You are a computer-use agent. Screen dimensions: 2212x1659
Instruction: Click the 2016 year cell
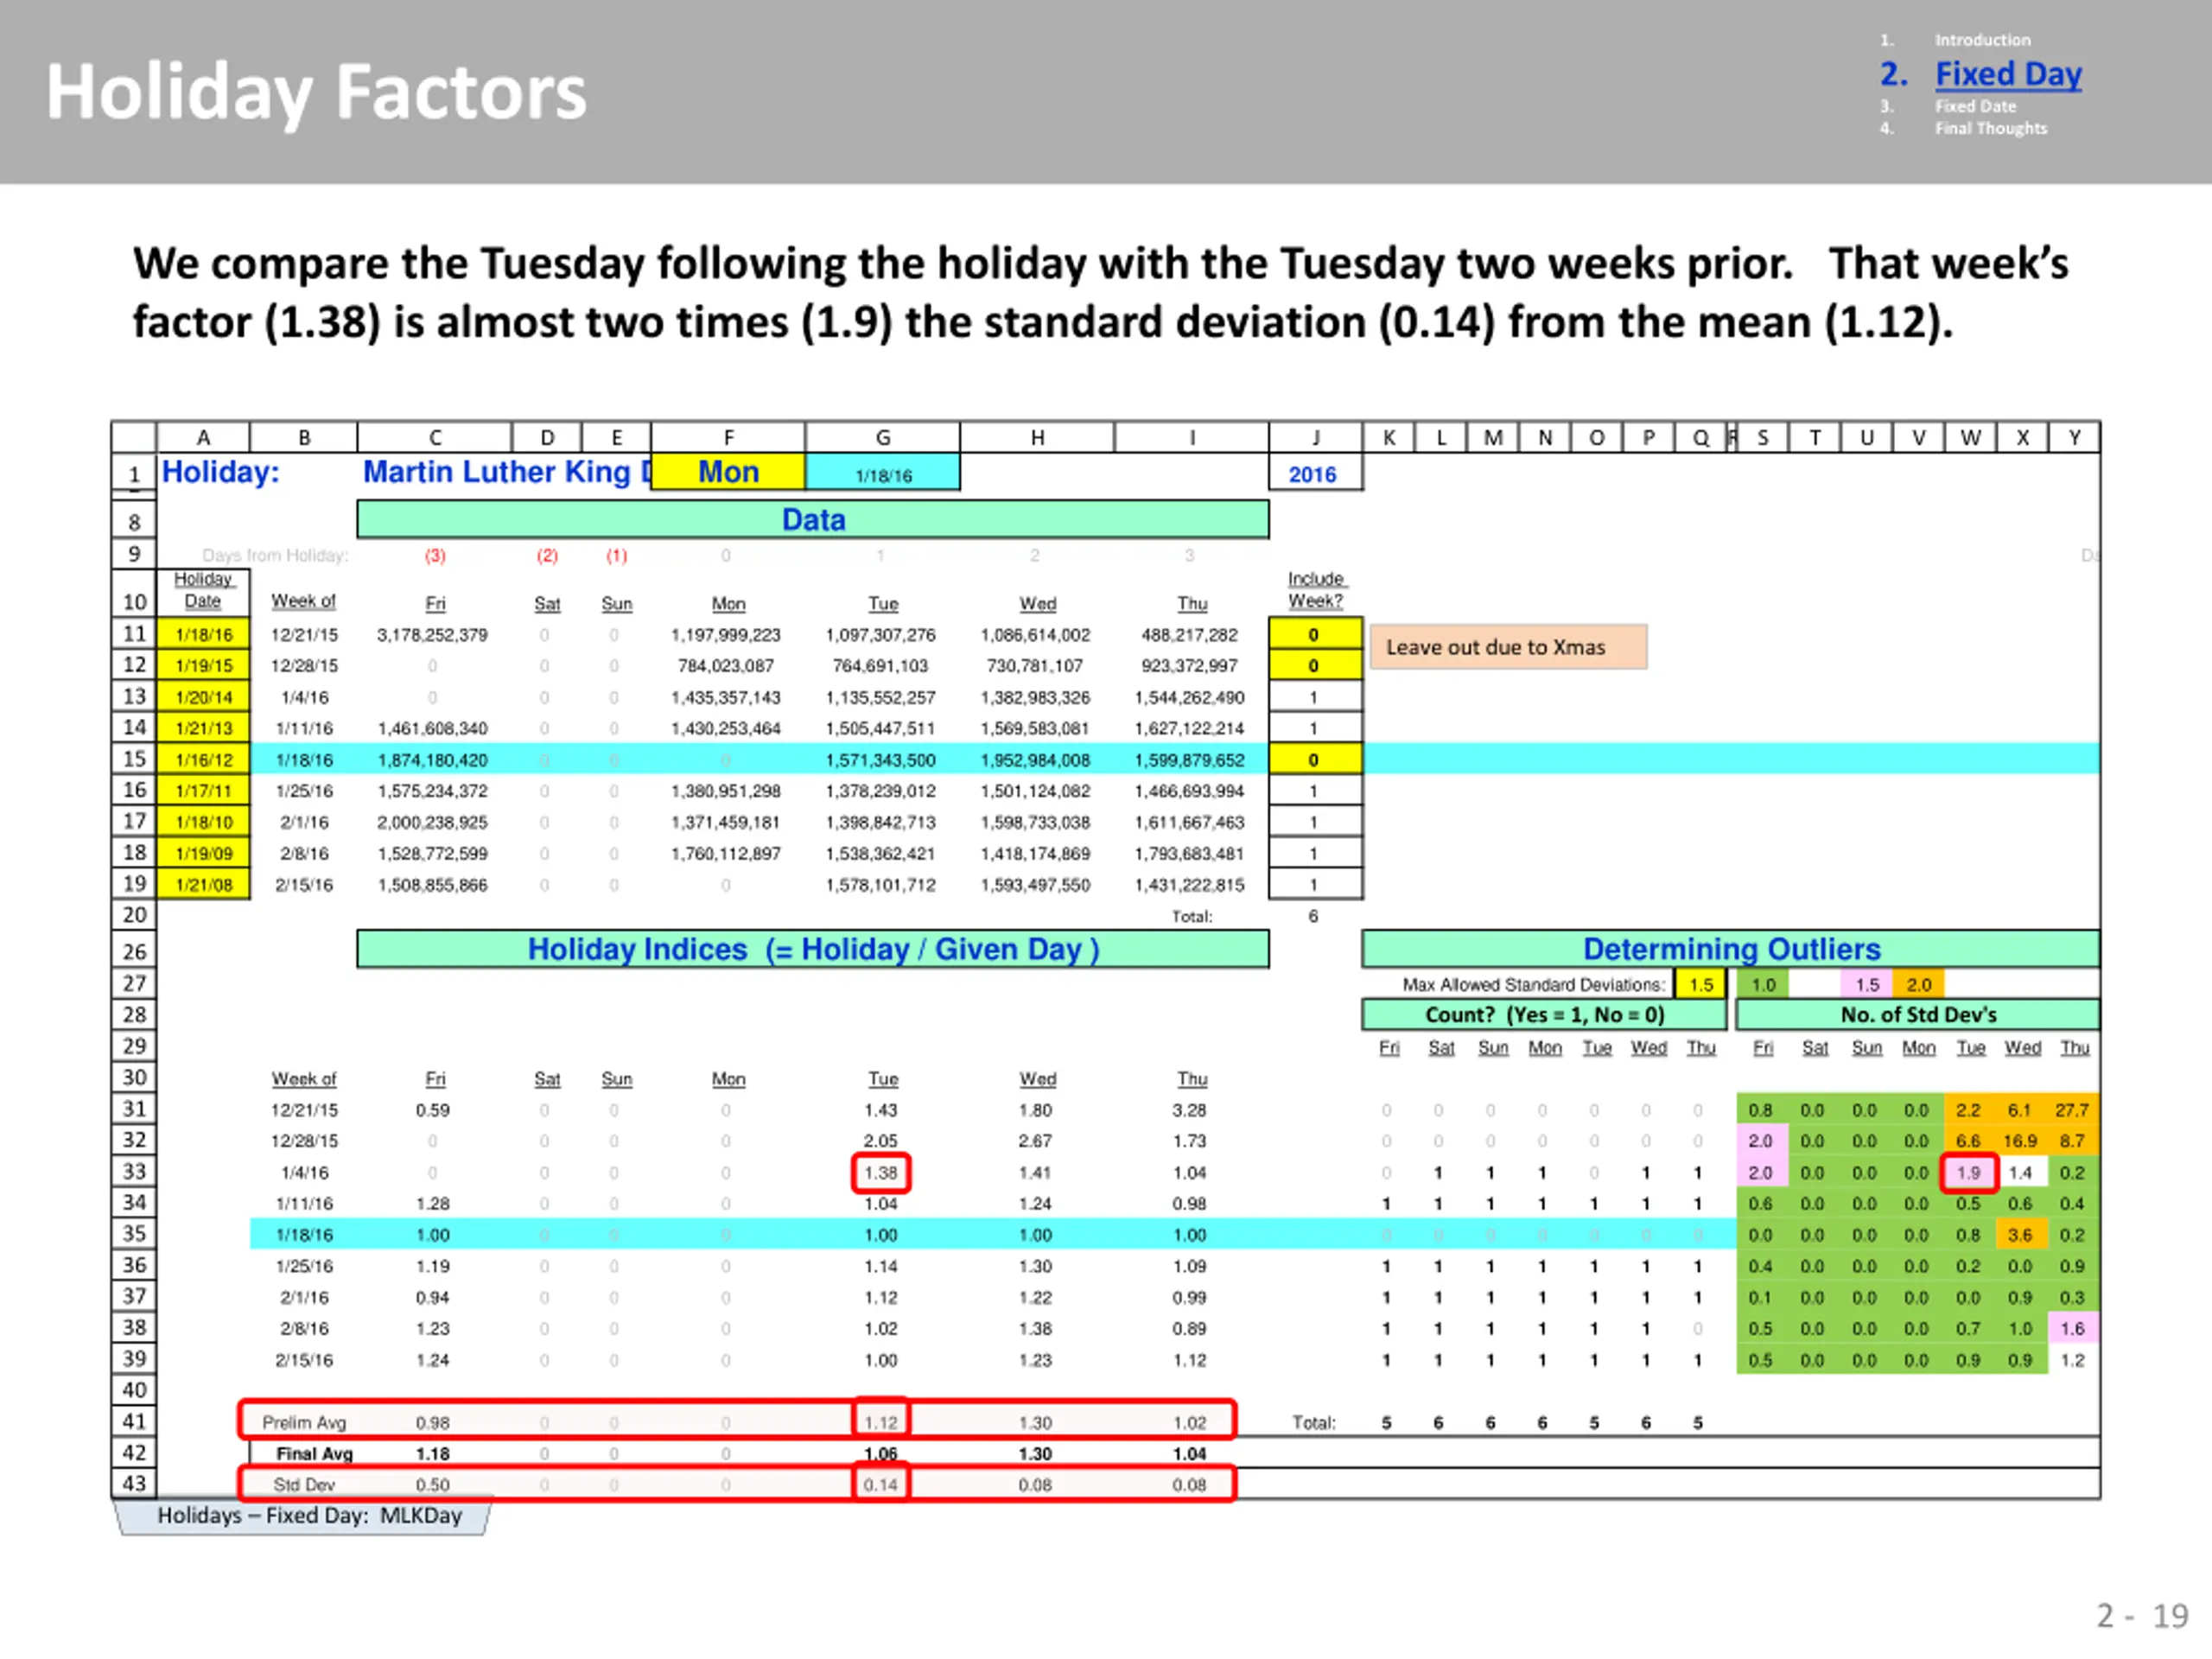click(1315, 474)
